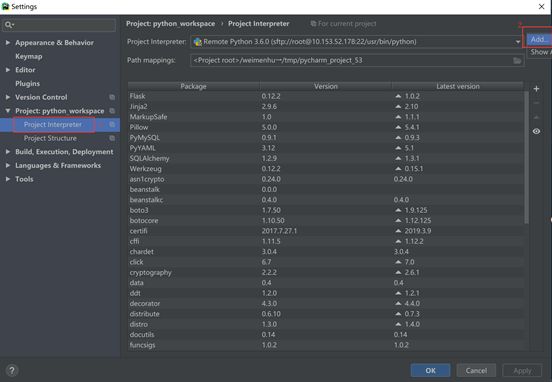Focus the settings search field

pyautogui.click(x=59, y=25)
